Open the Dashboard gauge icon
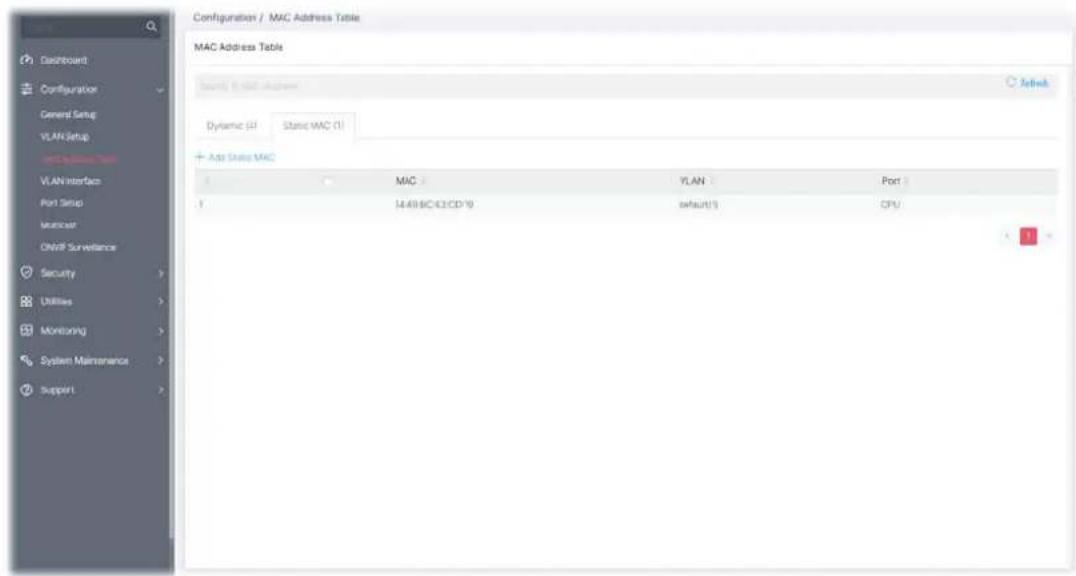 point(27,60)
